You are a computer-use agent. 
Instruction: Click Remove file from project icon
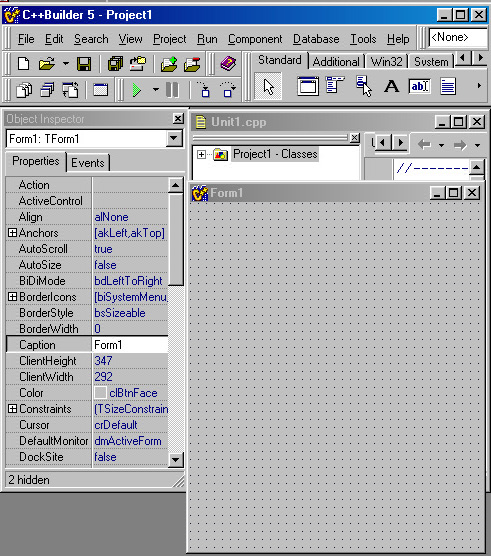coord(193,64)
